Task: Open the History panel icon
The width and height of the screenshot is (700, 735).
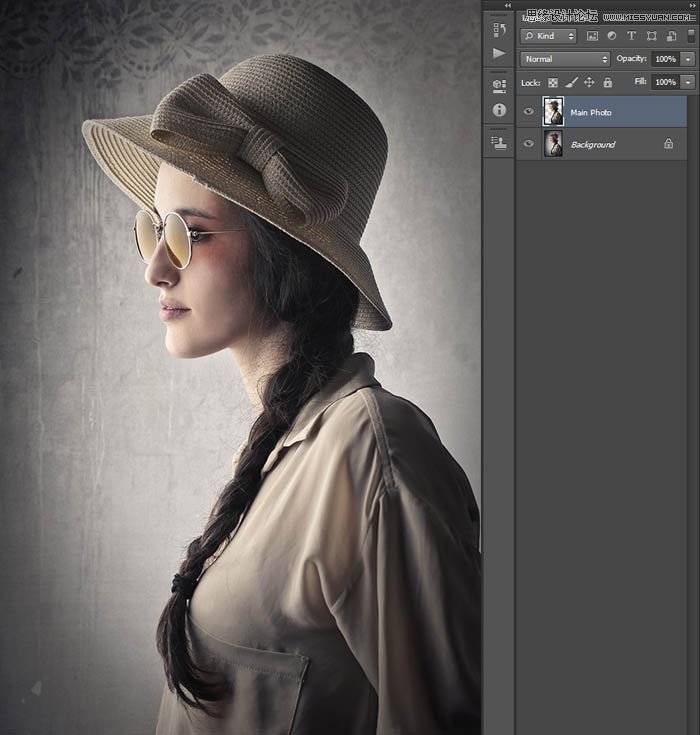Action: point(499,30)
